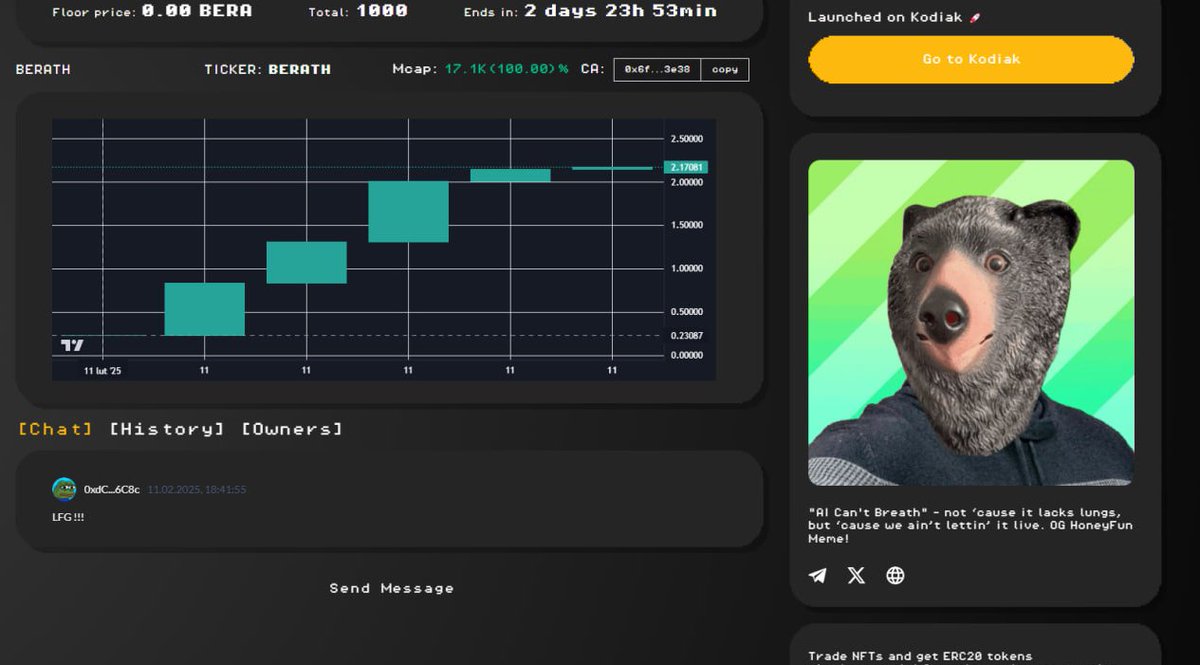
Task: Click the TradingView logo on chart
Action: pos(73,345)
